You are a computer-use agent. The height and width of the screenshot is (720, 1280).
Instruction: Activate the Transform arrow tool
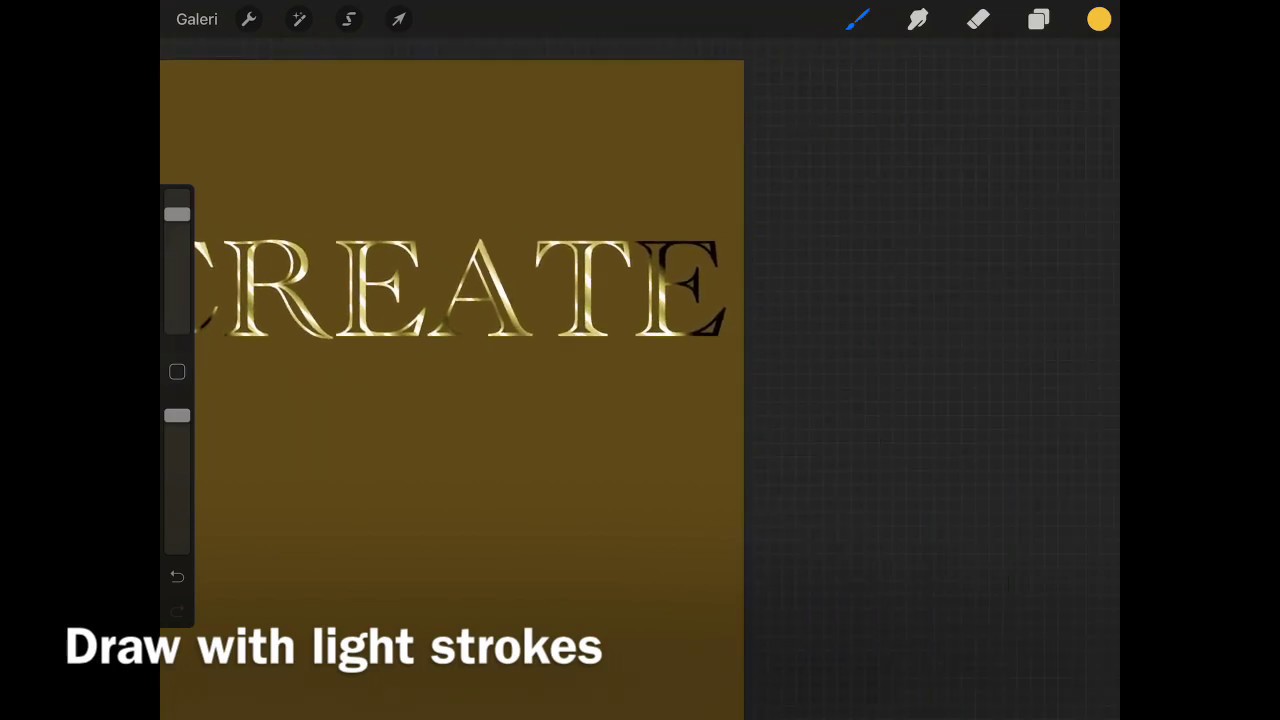tap(398, 19)
